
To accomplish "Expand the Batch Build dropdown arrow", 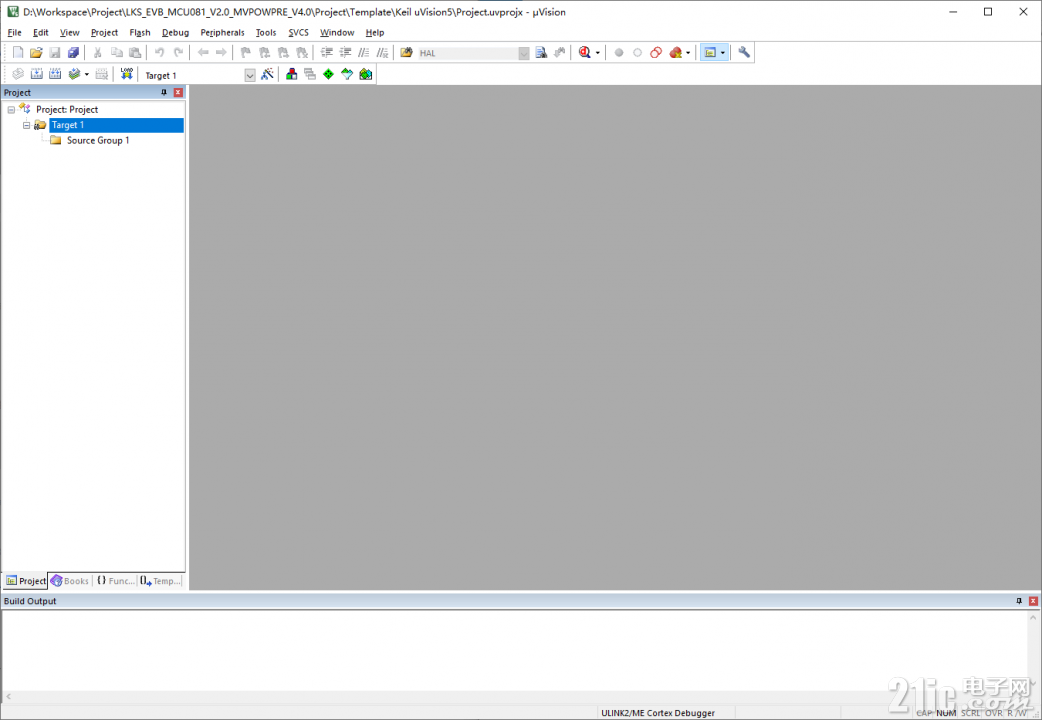I will point(86,74).
